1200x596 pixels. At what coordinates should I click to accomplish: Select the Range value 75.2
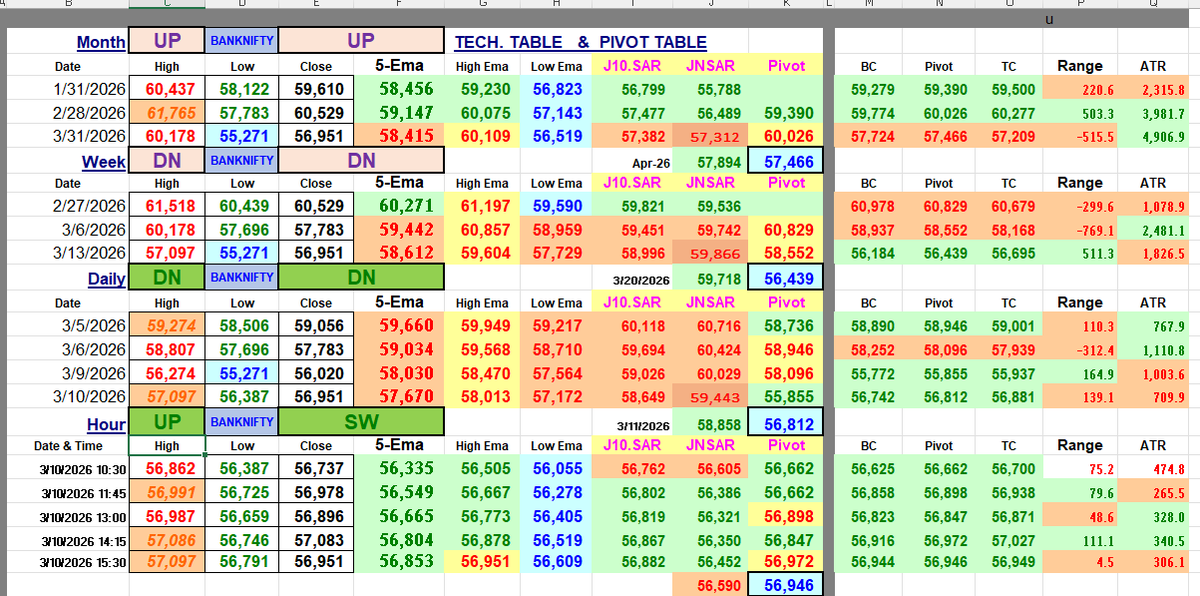(1080, 467)
